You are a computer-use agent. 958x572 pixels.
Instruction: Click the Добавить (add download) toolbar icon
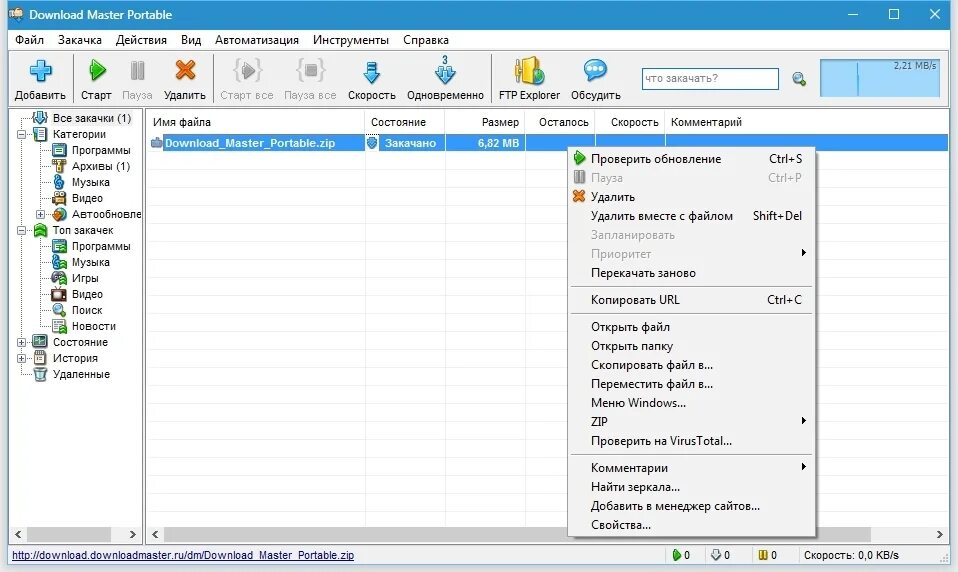coord(40,72)
